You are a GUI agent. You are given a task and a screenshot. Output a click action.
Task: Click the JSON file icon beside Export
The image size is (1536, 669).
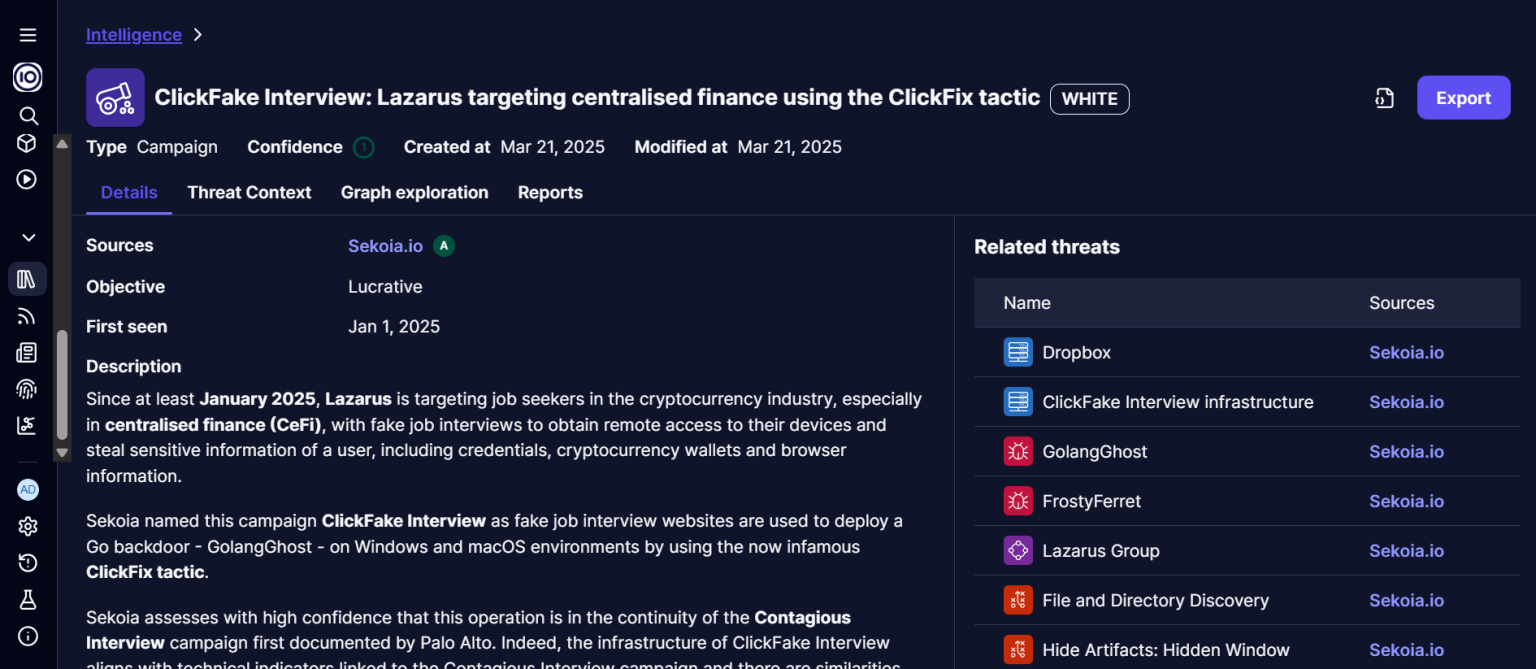pos(1384,98)
